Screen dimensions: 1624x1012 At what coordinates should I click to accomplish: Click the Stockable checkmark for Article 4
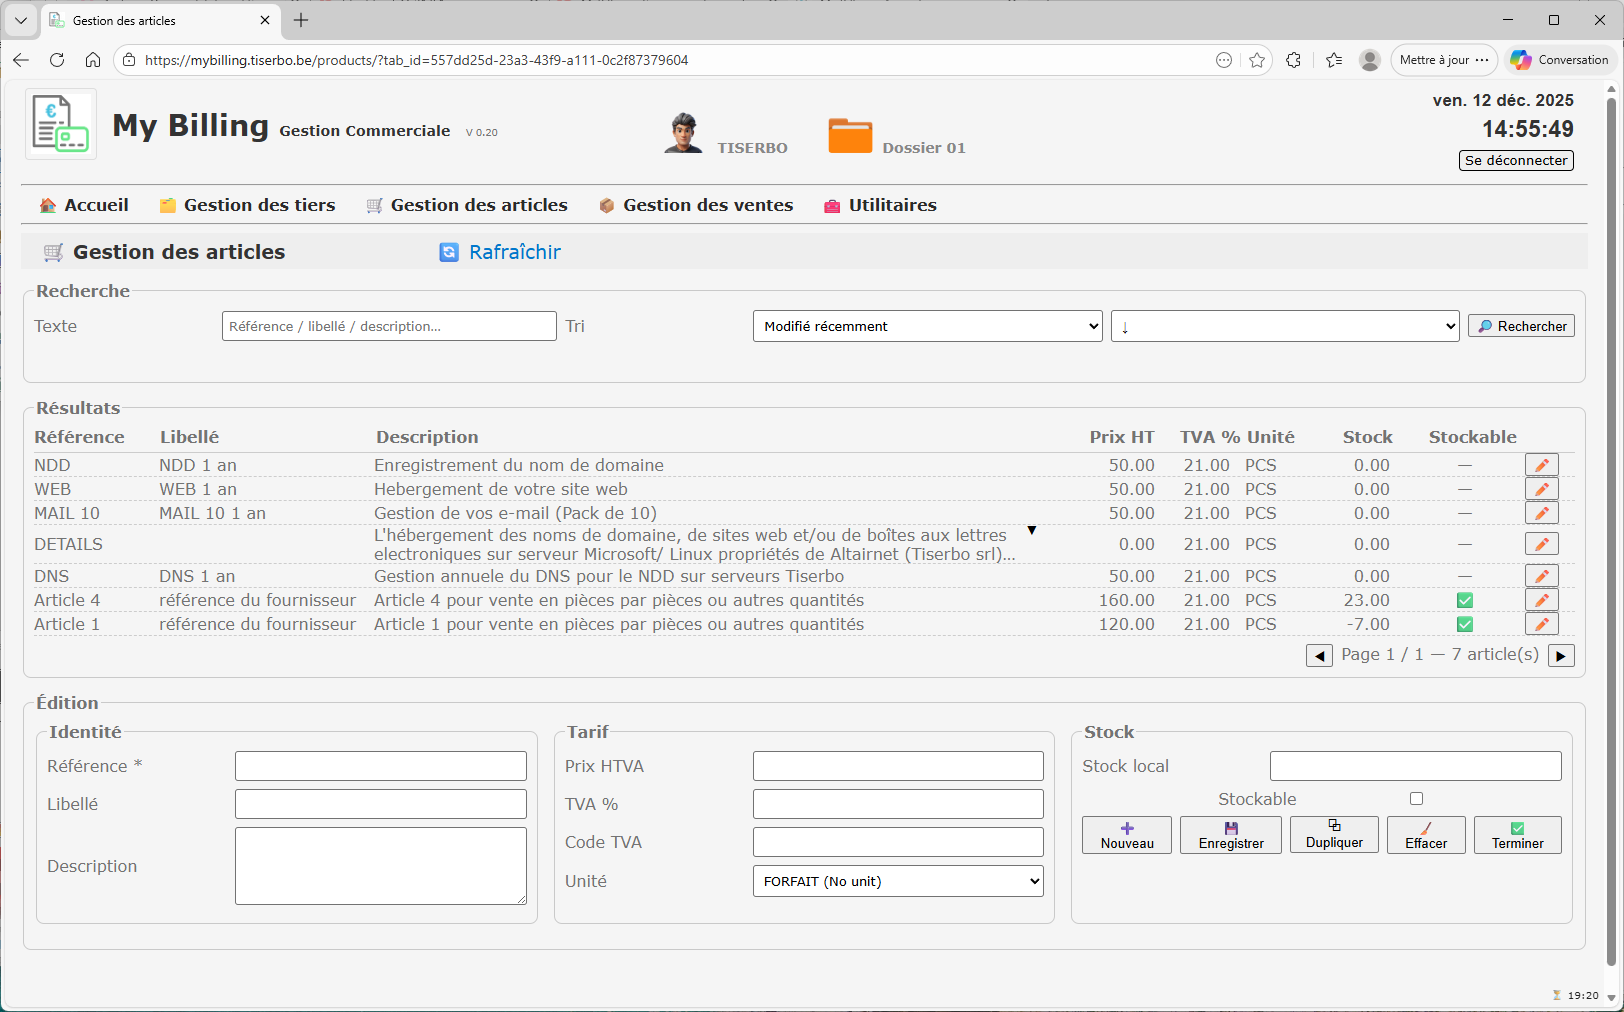(x=1464, y=599)
